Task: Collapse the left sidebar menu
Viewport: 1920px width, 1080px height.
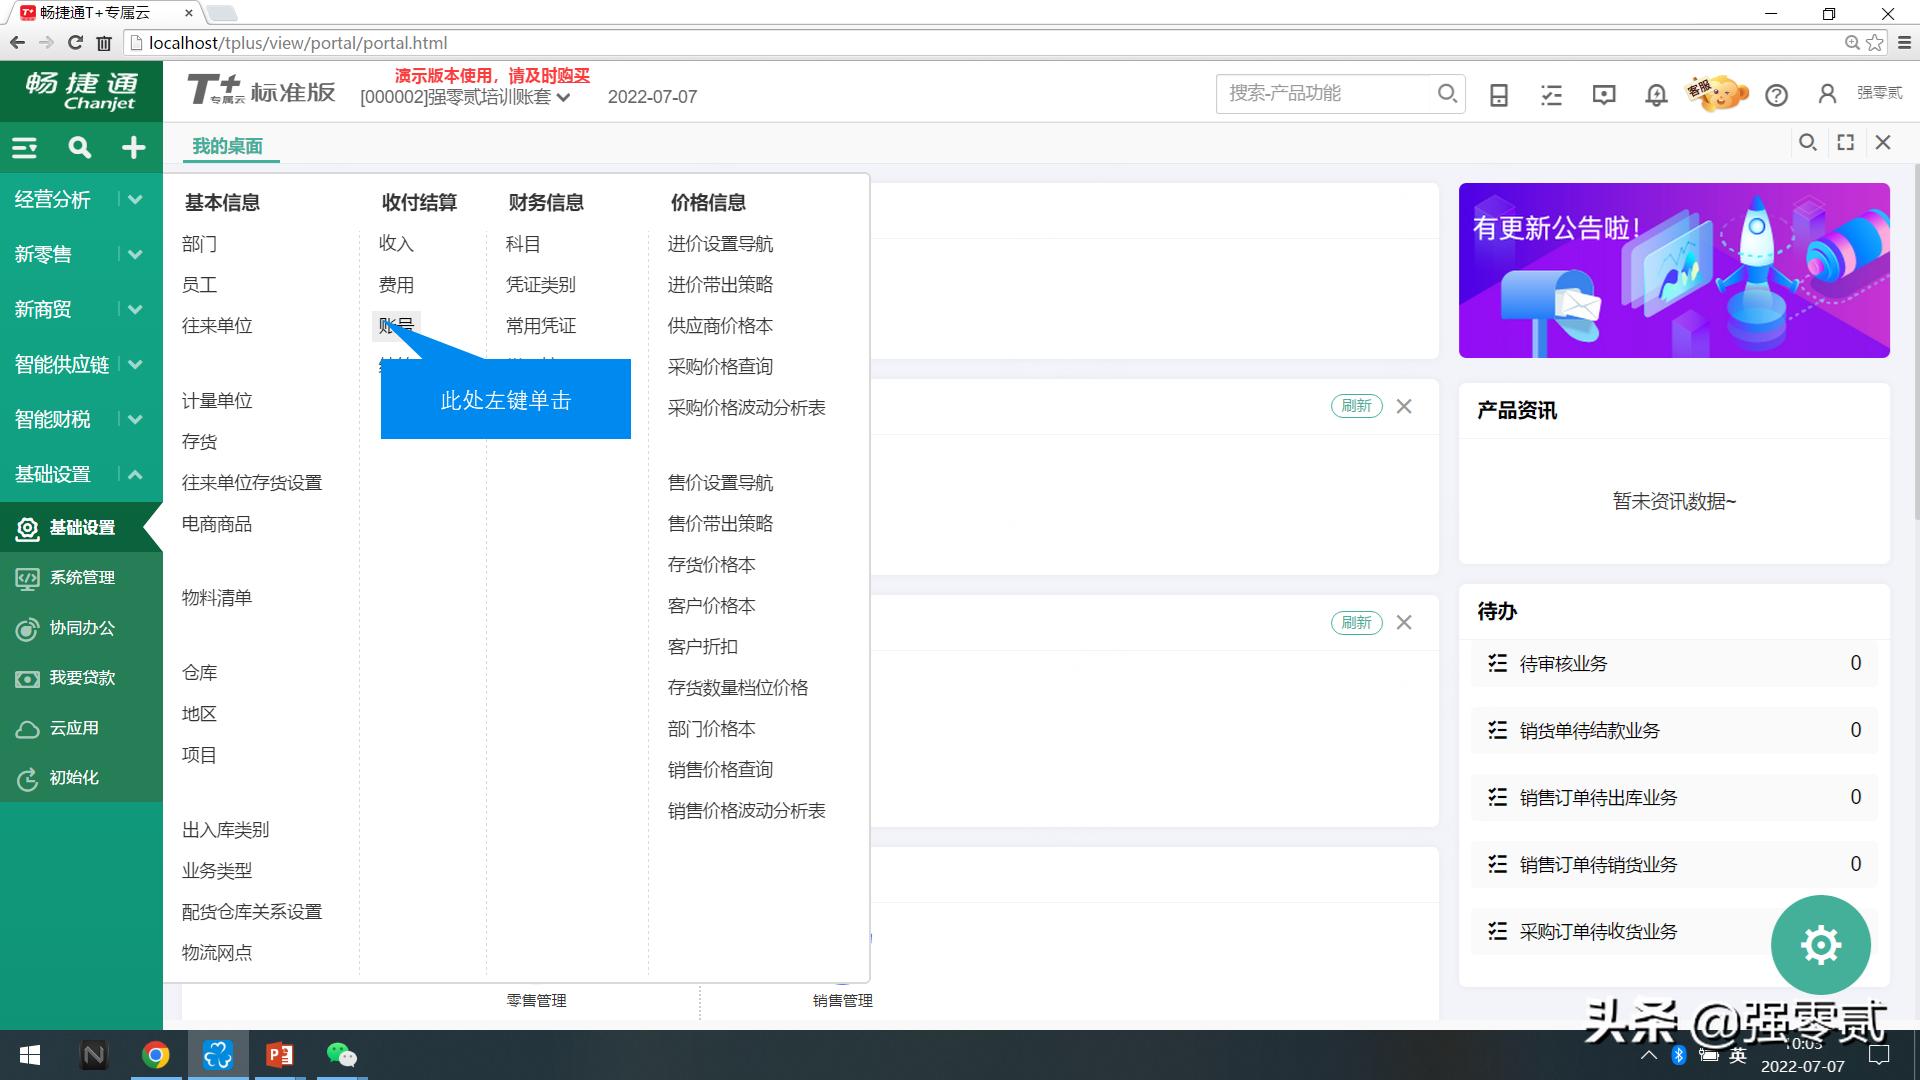Action: [x=24, y=147]
